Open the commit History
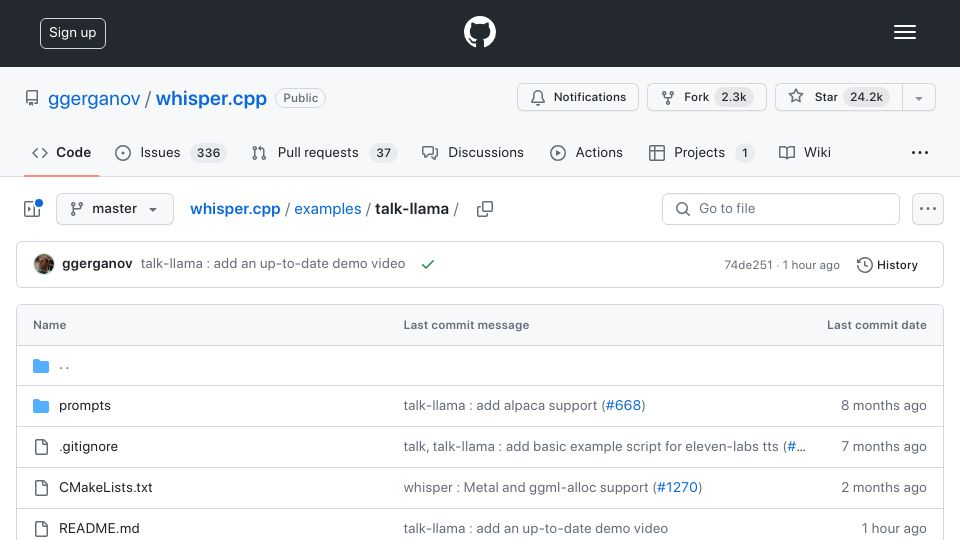960x540 pixels. pyautogui.click(x=888, y=265)
